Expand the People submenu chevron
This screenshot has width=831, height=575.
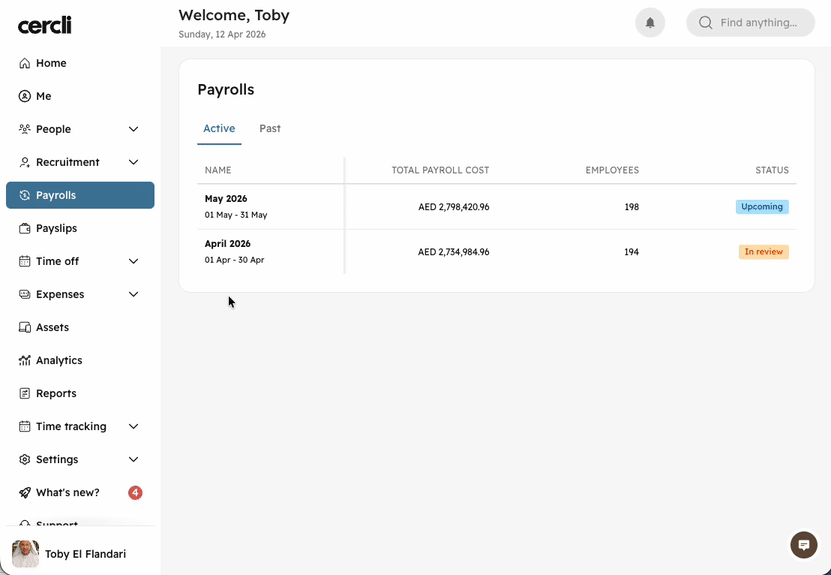click(x=134, y=129)
